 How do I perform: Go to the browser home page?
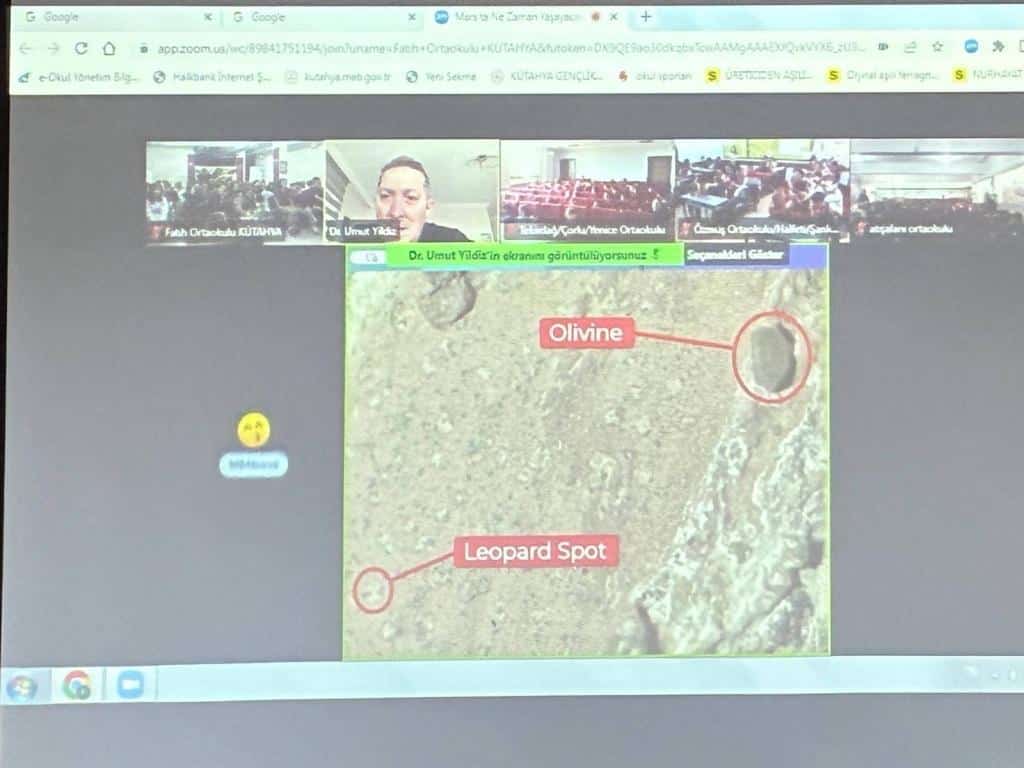[x=109, y=48]
